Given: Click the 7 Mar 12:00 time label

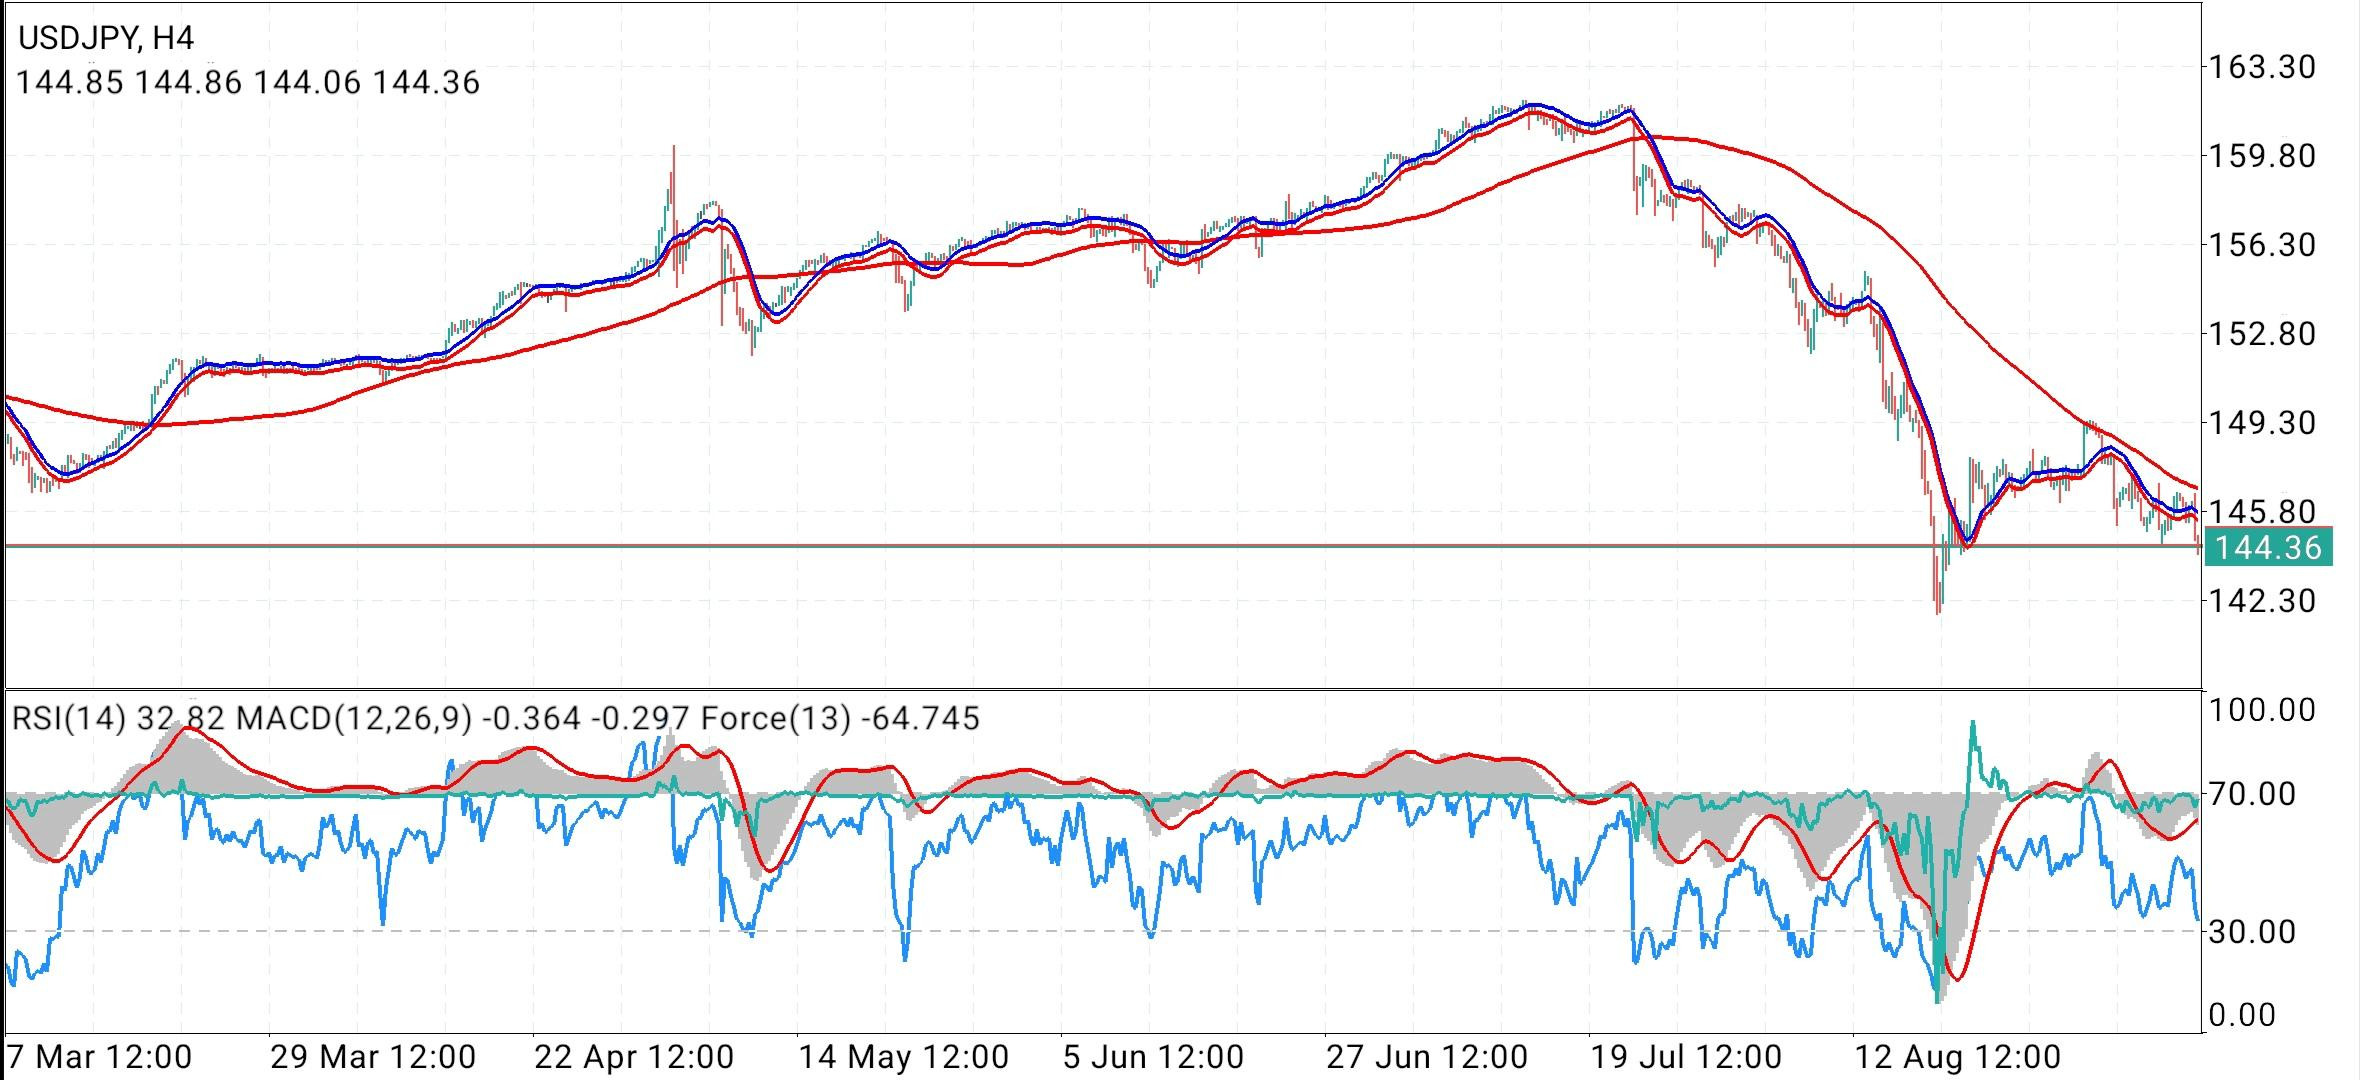Looking at the screenshot, I should tap(99, 1057).
